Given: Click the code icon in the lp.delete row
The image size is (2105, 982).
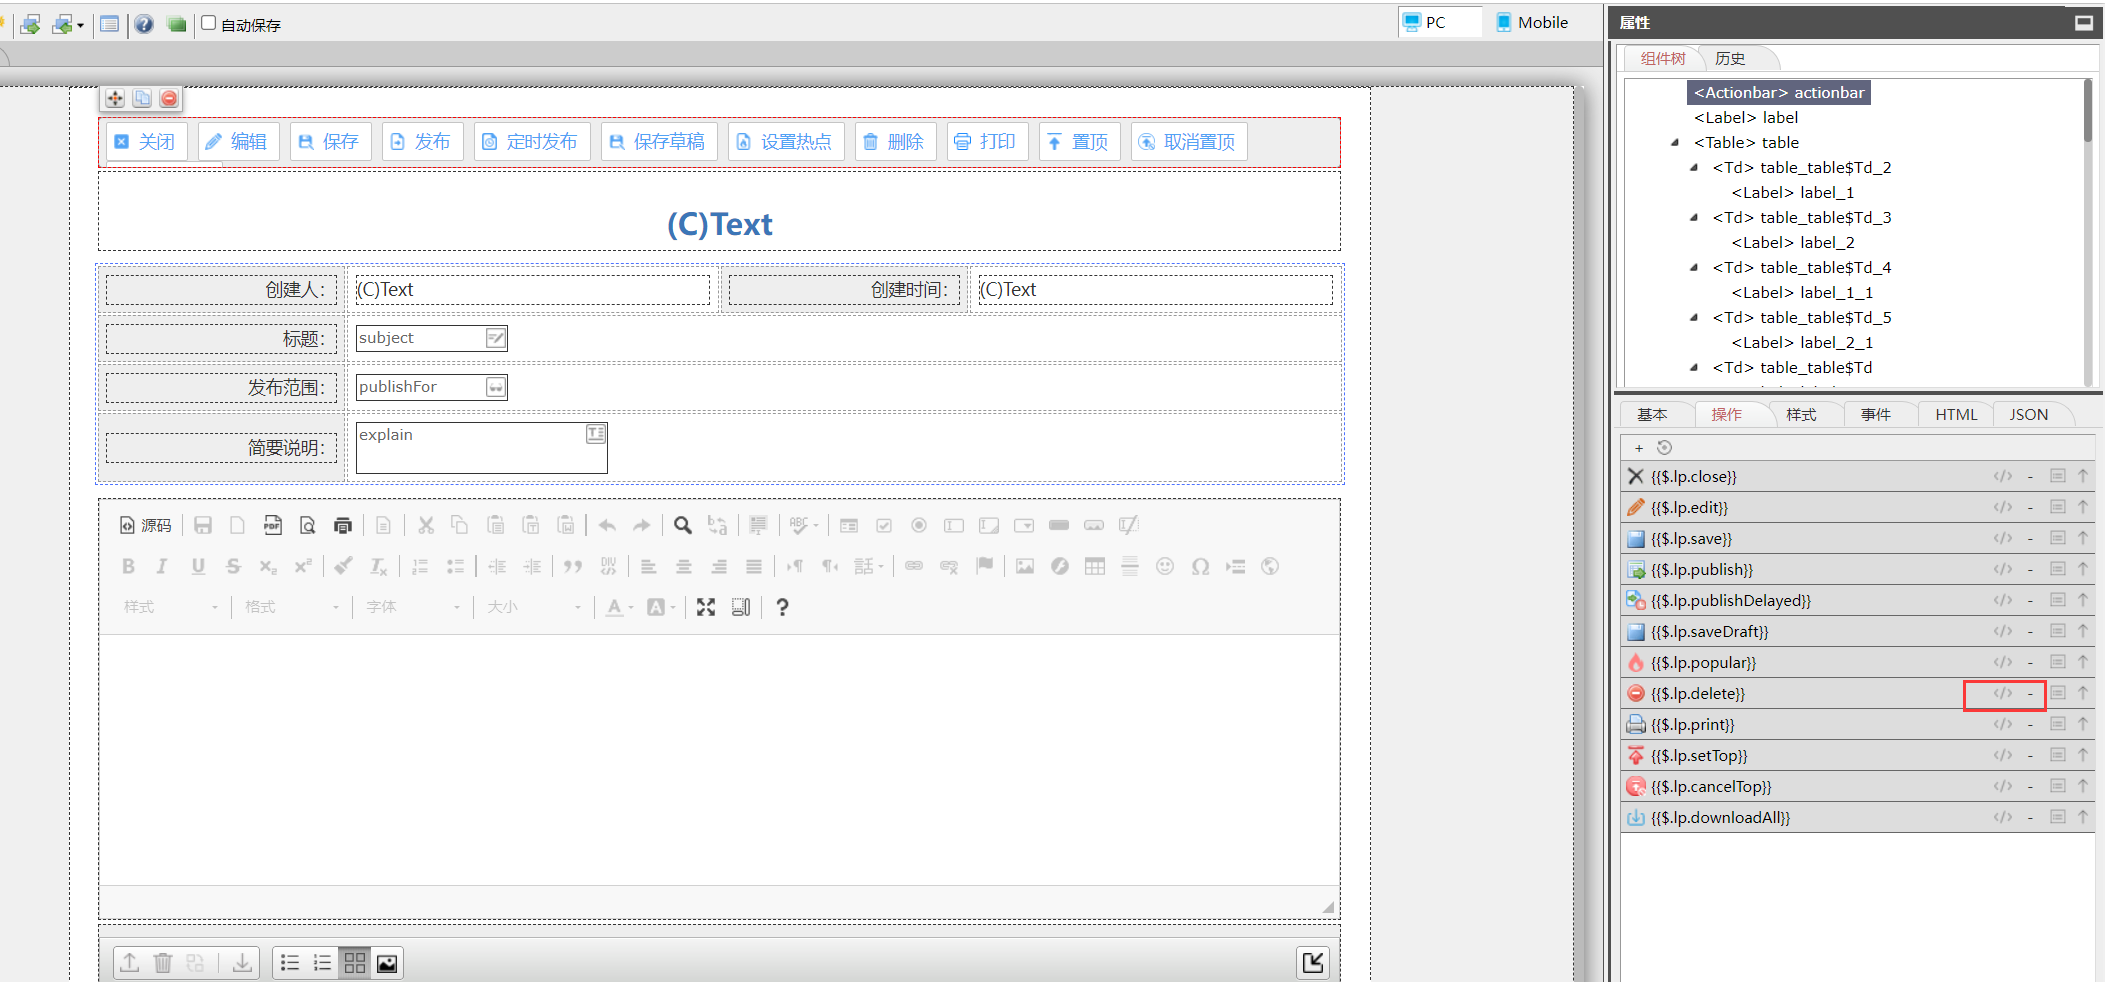Looking at the screenshot, I should (2002, 693).
